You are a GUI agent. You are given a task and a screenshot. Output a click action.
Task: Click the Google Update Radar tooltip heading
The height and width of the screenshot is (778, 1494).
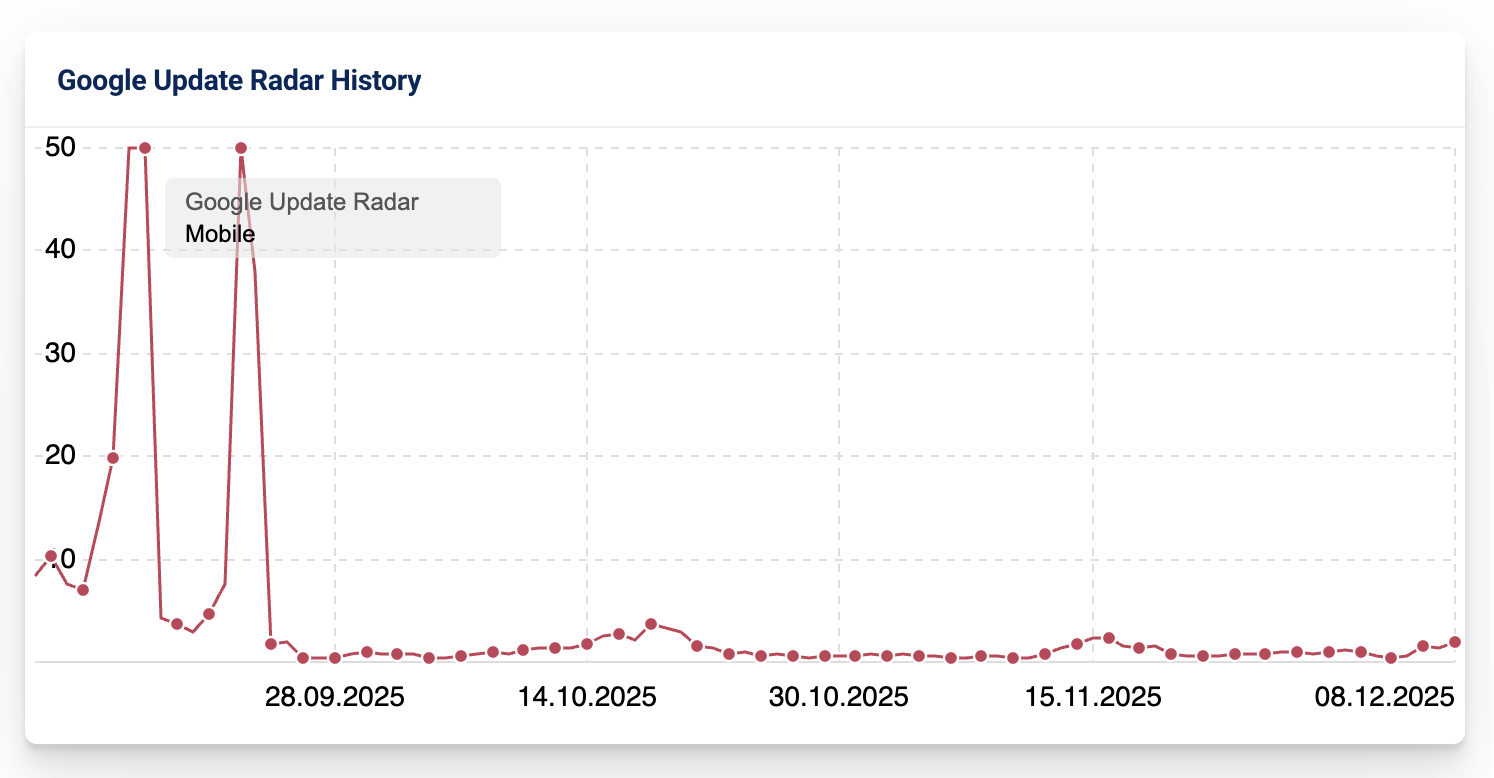point(302,202)
